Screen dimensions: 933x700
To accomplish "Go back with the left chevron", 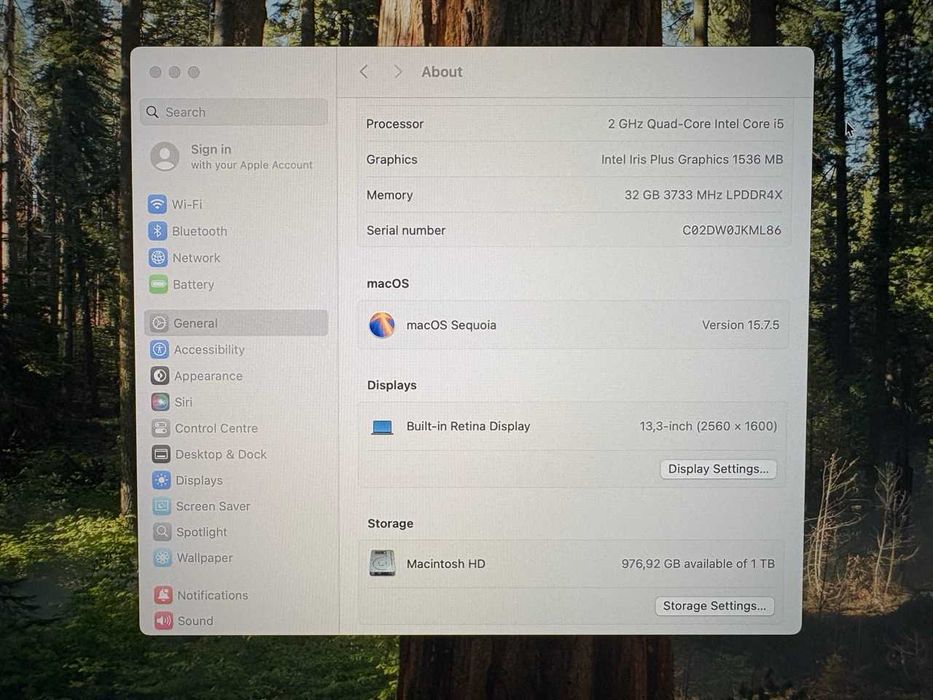I will pyautogui.click(x=364, y=72).
